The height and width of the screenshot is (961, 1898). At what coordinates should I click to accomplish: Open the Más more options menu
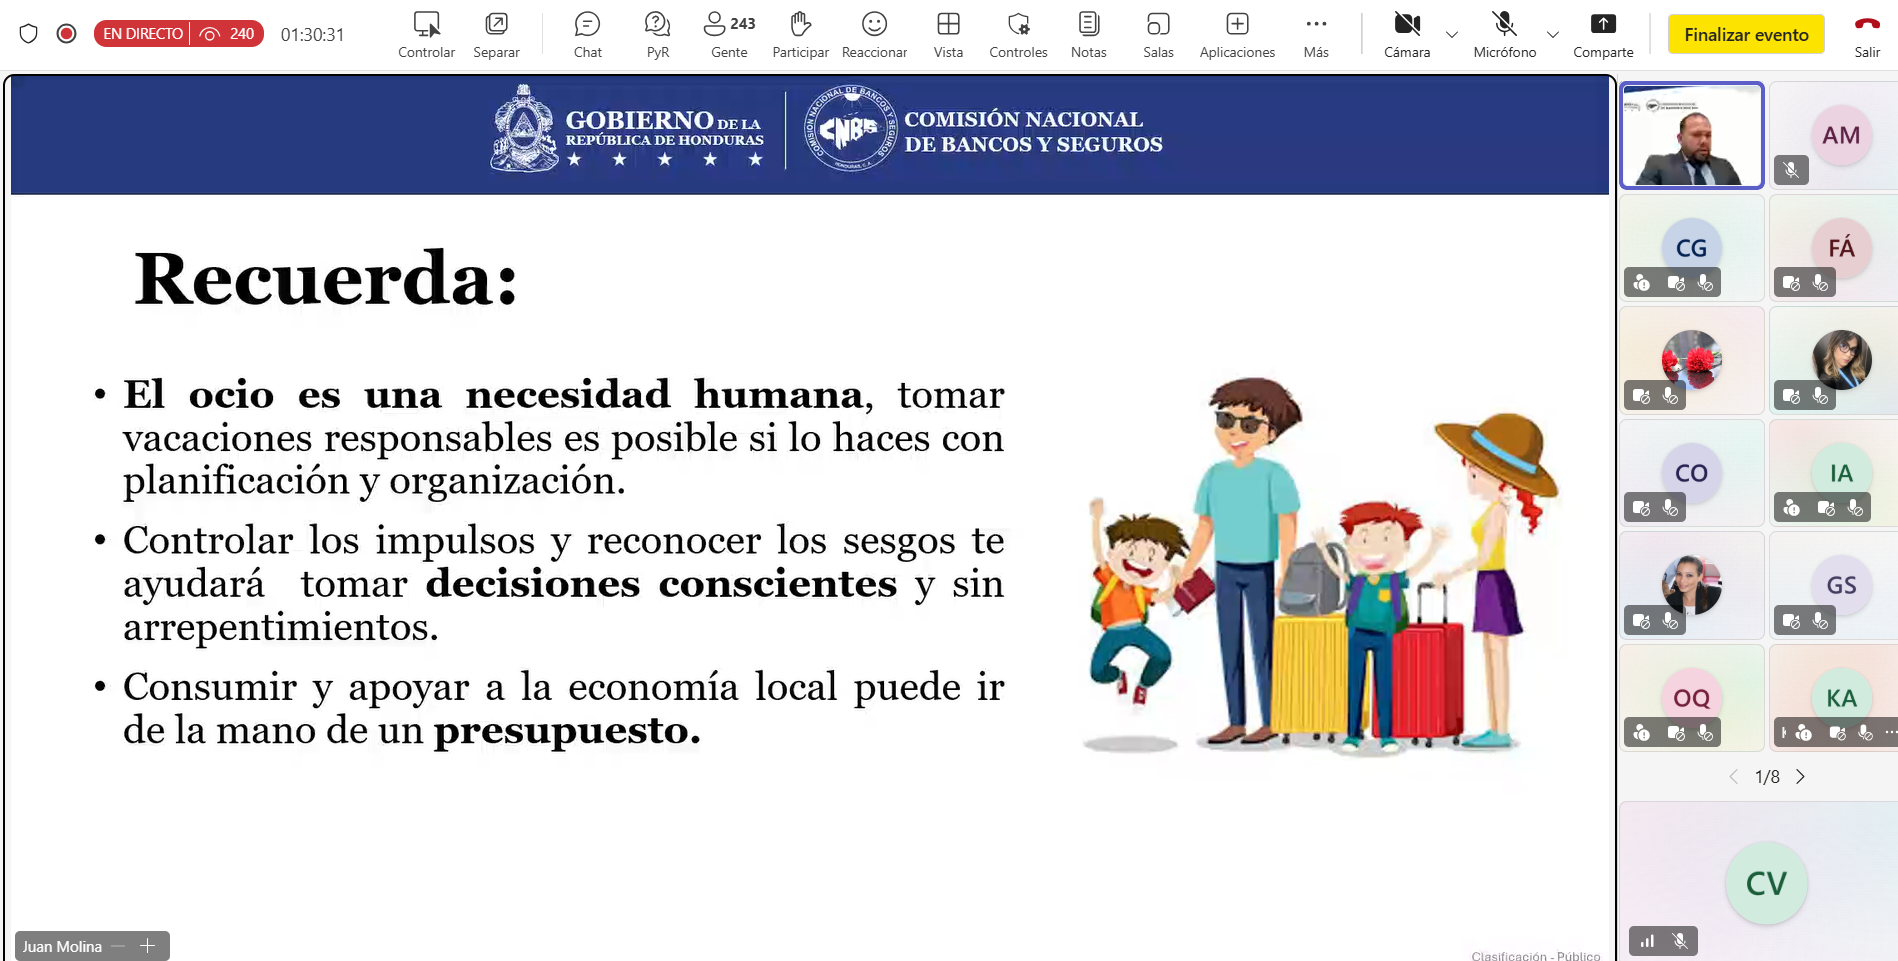click(1316, 34)
